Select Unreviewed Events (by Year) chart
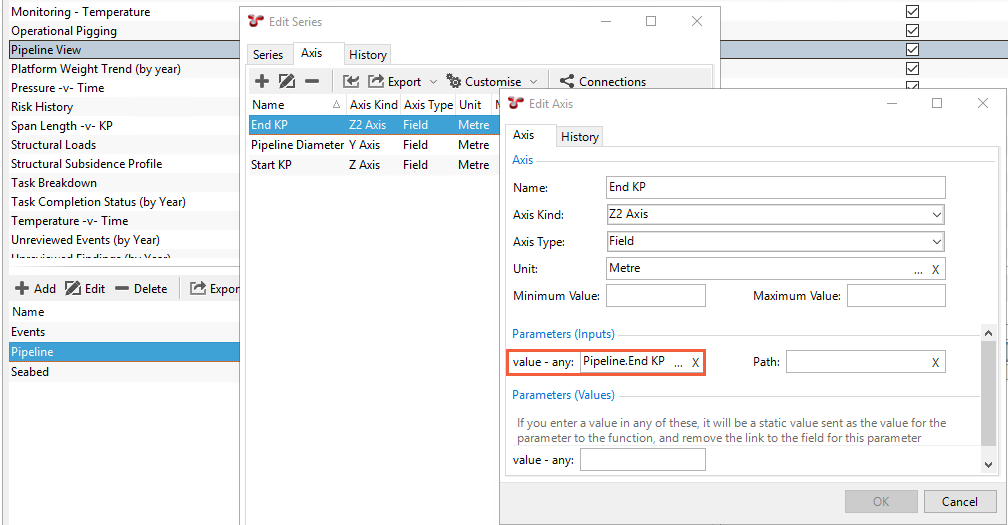 [85, 240]
